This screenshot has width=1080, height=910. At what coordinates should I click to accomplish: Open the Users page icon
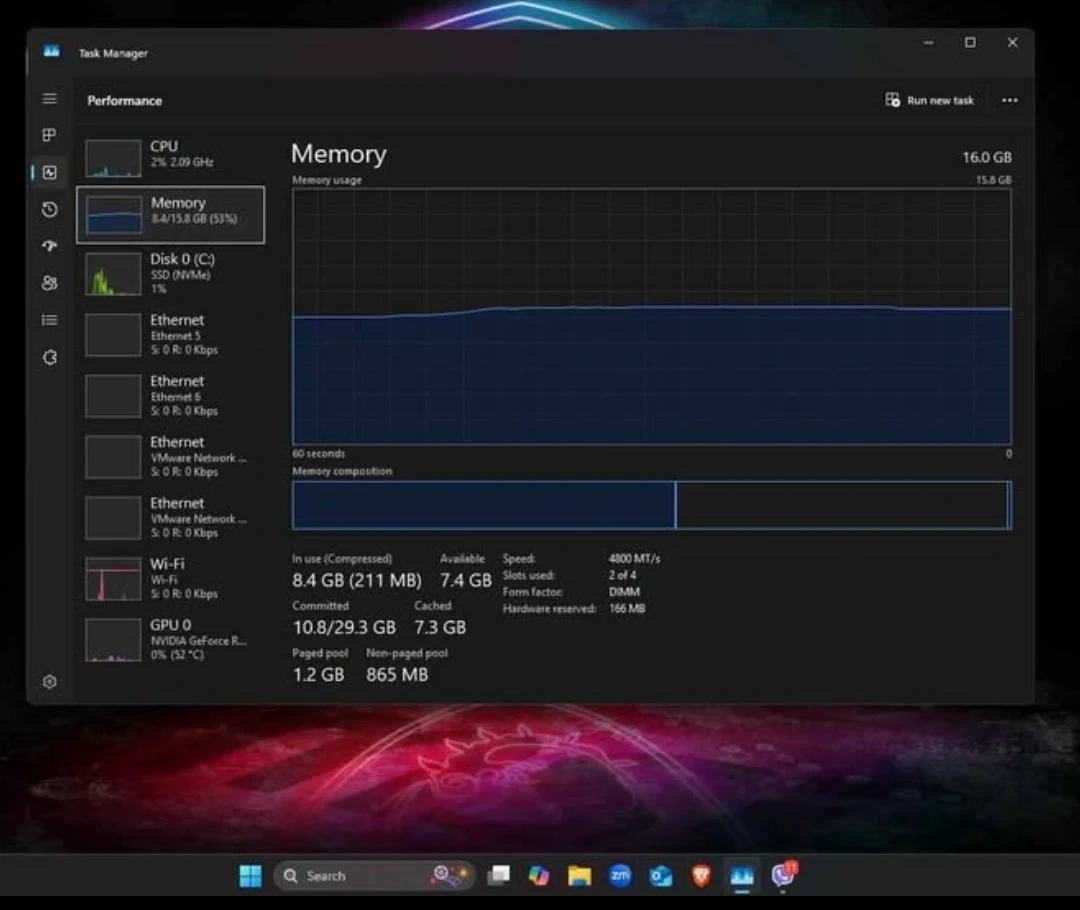[x=49, y=283]
